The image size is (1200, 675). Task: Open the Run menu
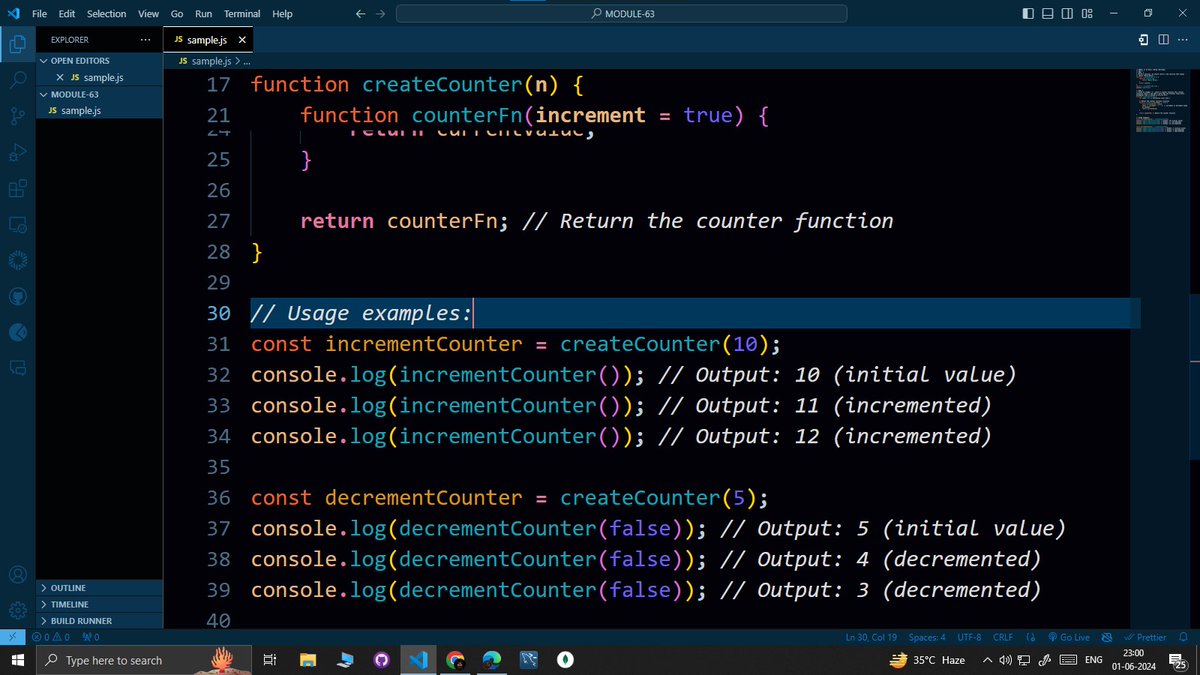(203, 14)
